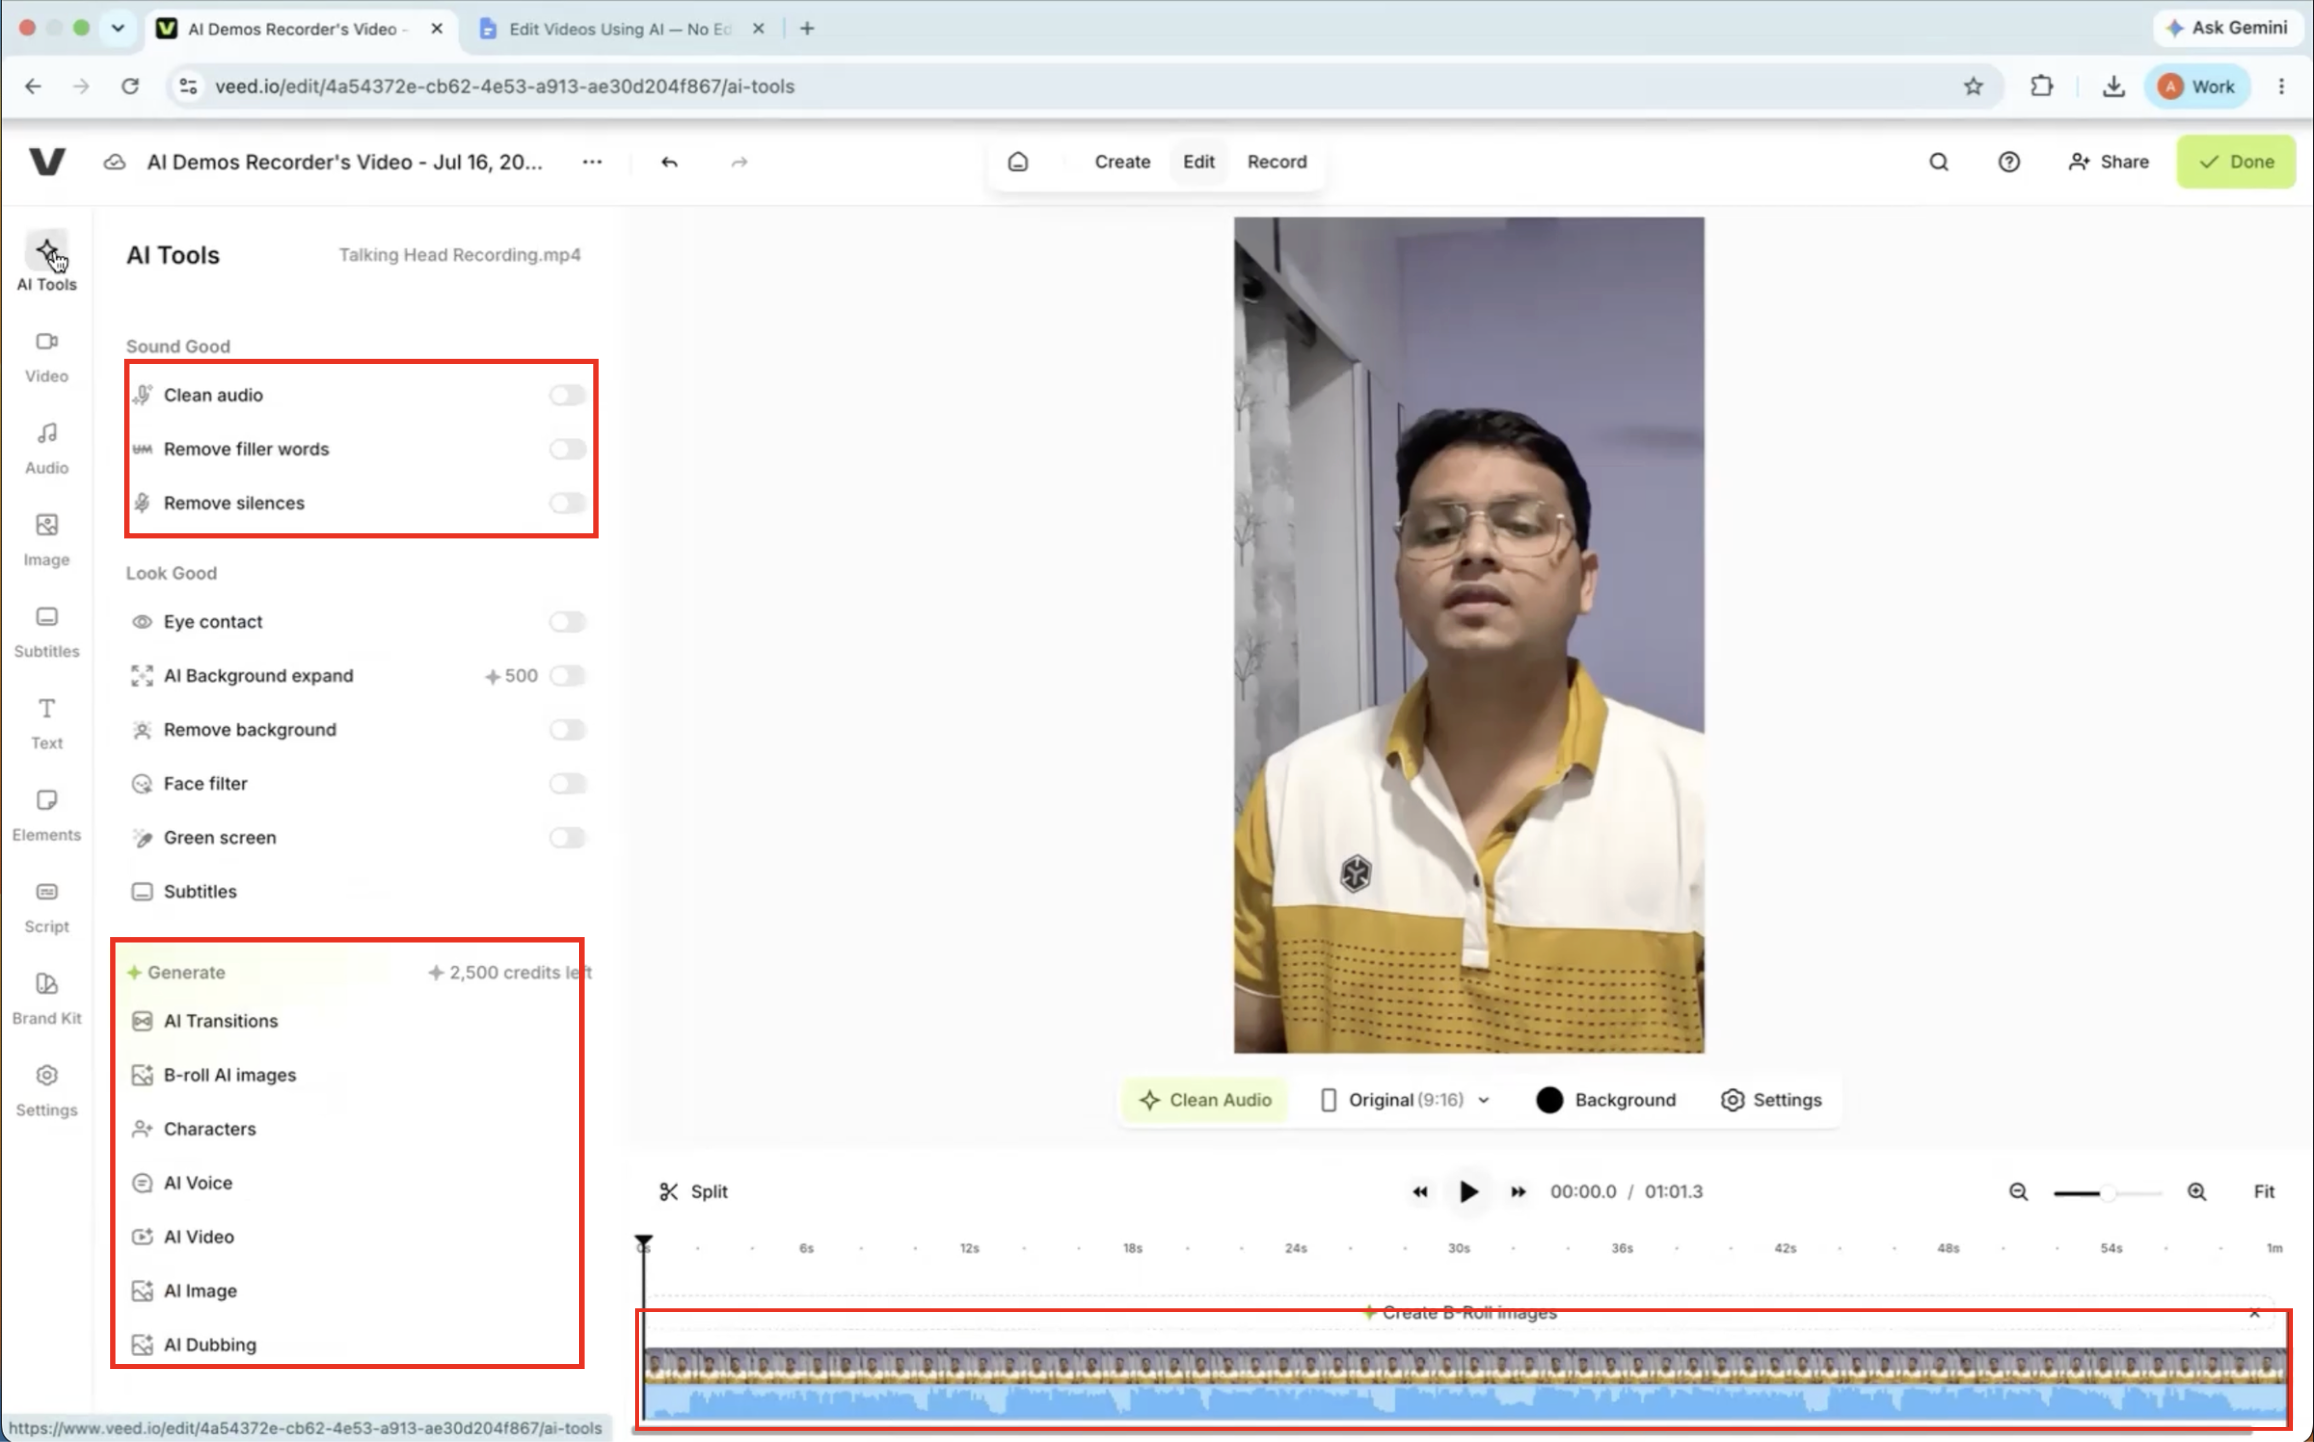Undo the last edit

pyautogui.click(x=669, y=162)
